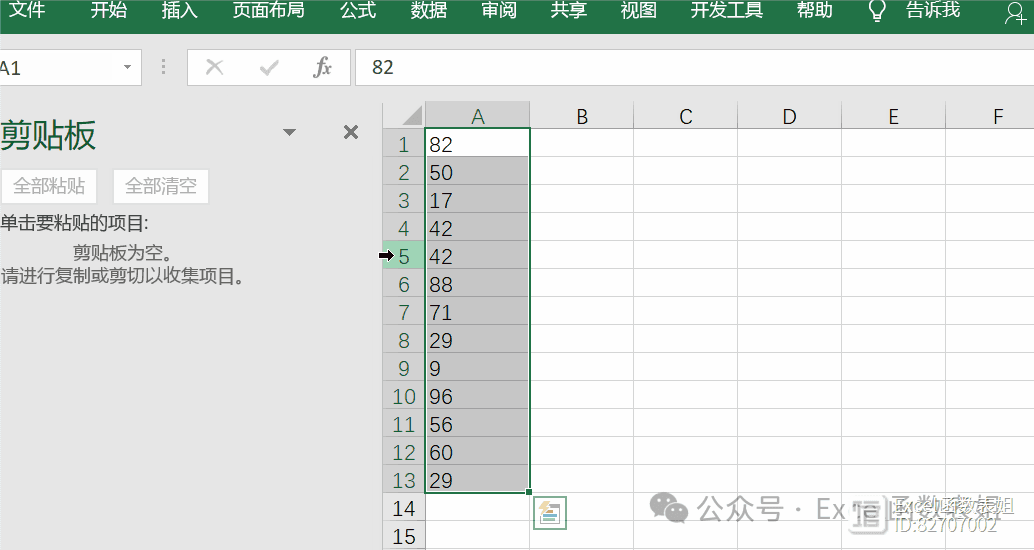Click the formula bar cancel X icon
The image size is (1034, 550).
pyautogui.click(x=214, y=67)
